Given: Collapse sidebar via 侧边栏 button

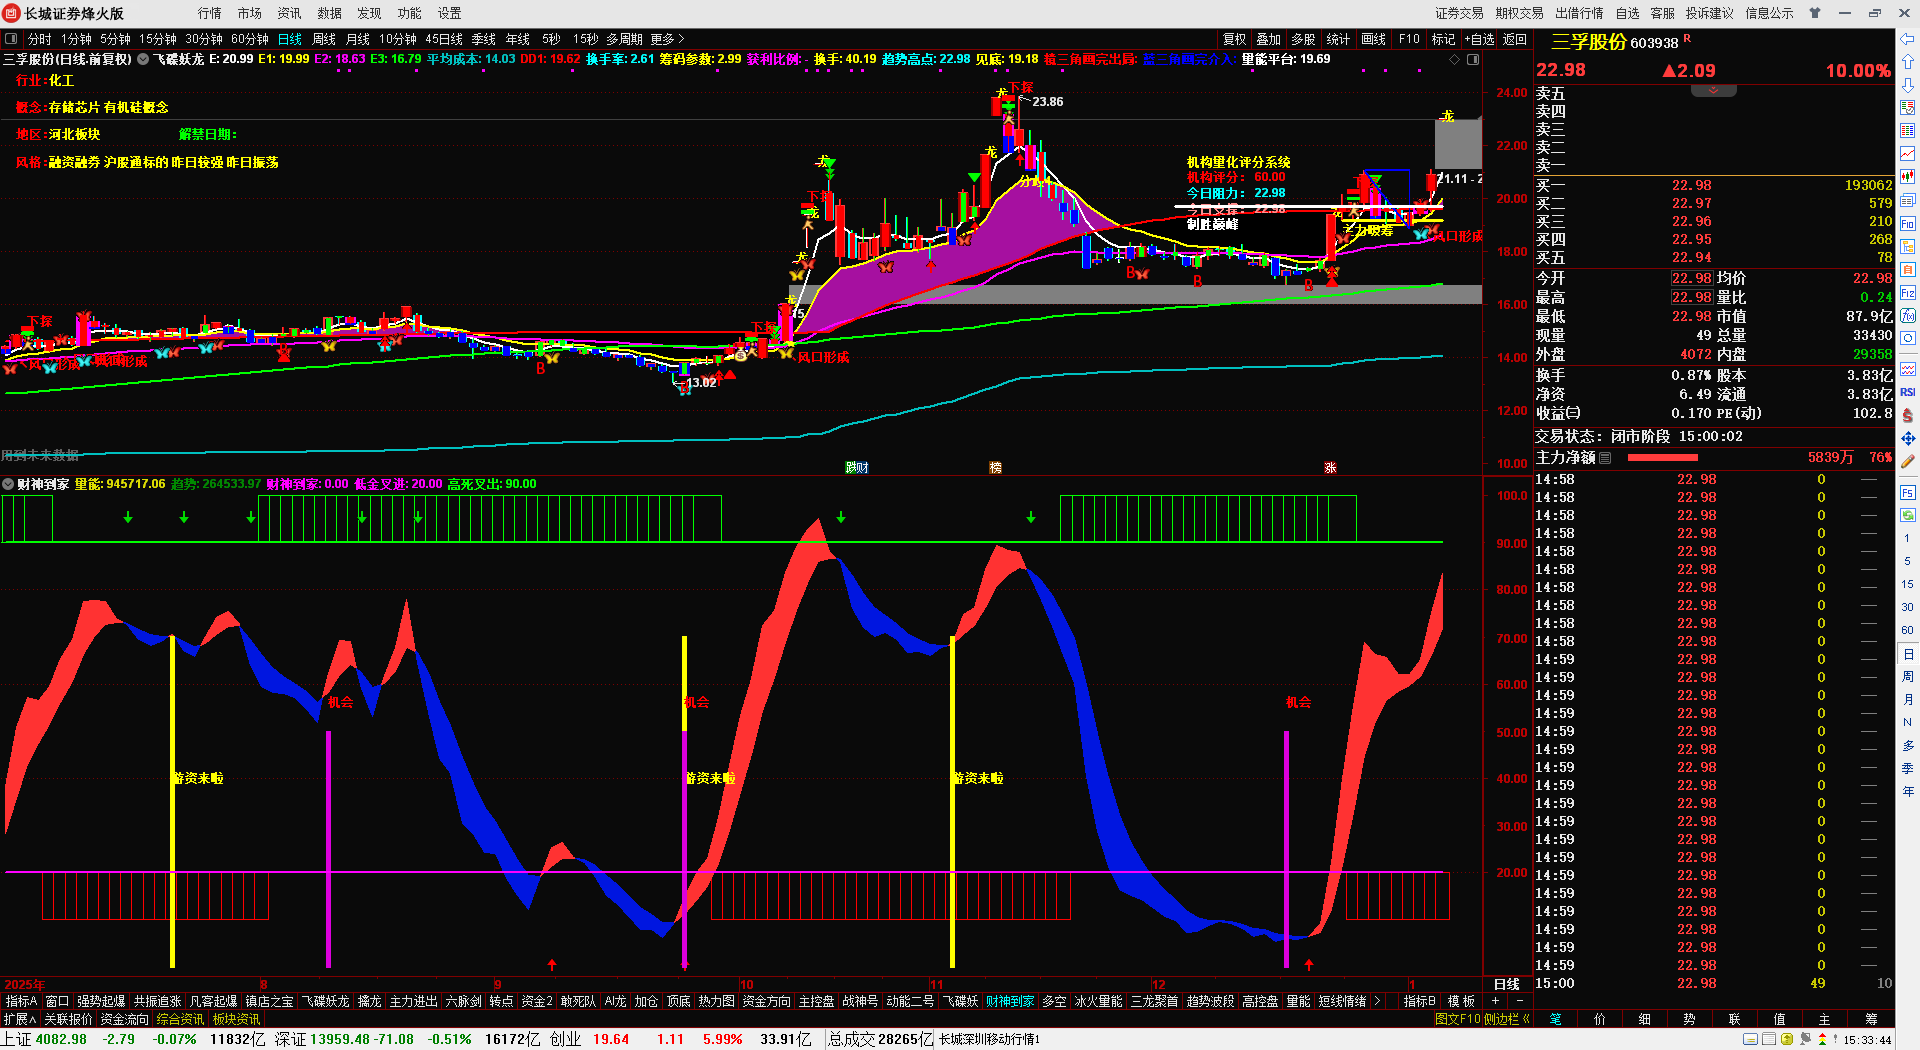Looking at the screenshot, I should coord(1508,1019).
